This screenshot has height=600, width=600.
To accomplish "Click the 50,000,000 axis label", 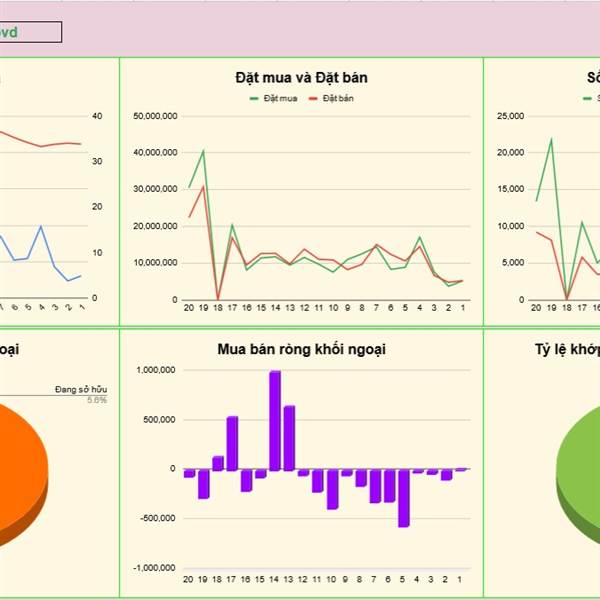I will pos(155,116).
